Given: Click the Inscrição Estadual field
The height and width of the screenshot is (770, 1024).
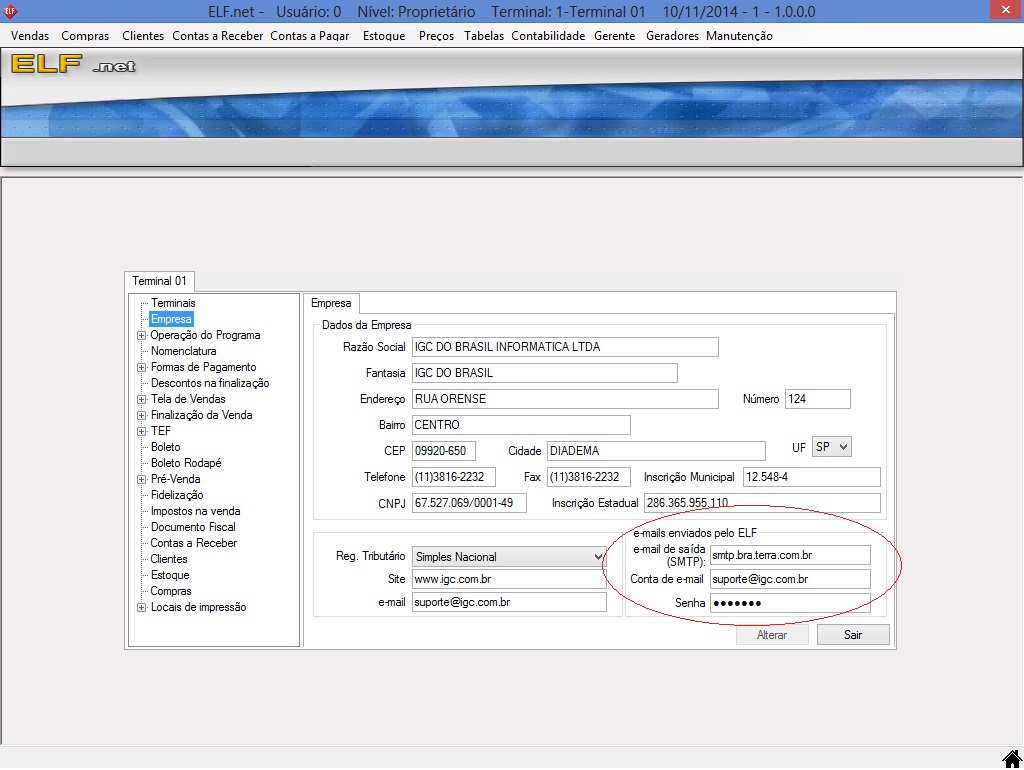Looking at the screenshot, I should coord(762,503).
